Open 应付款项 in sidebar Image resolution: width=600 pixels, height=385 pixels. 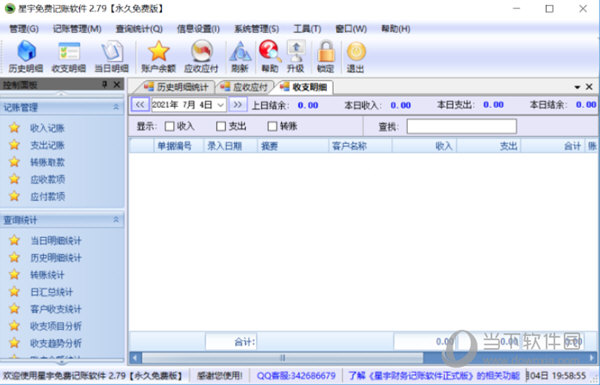tap(47, 196)
